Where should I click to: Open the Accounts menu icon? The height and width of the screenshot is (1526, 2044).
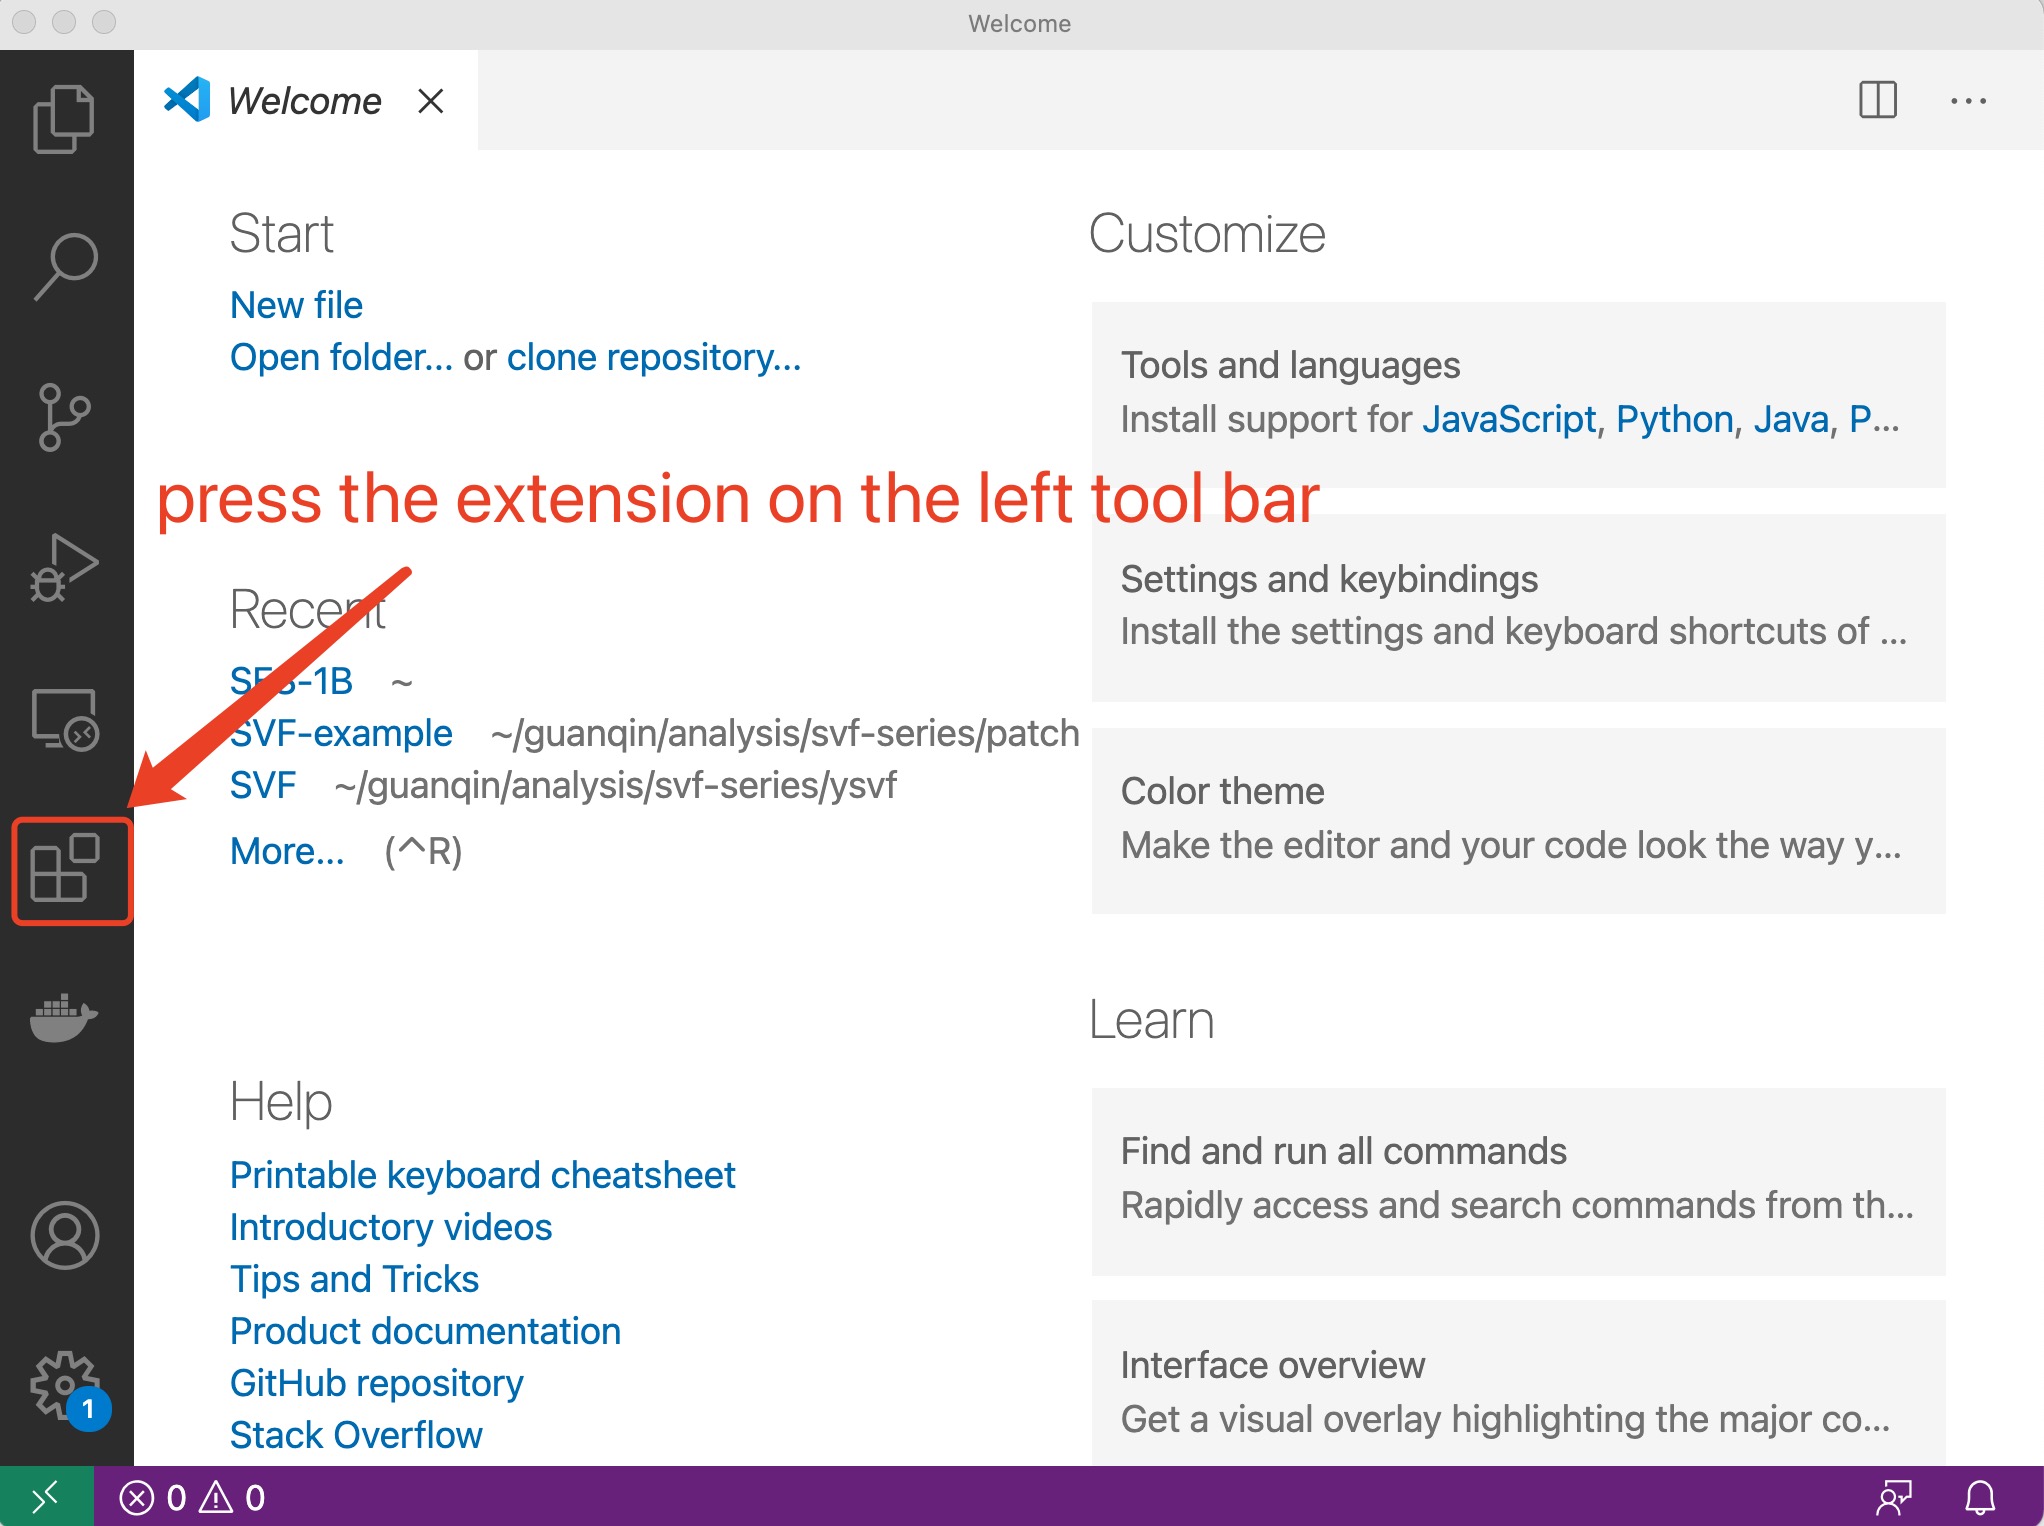[x=65, y=1235]
